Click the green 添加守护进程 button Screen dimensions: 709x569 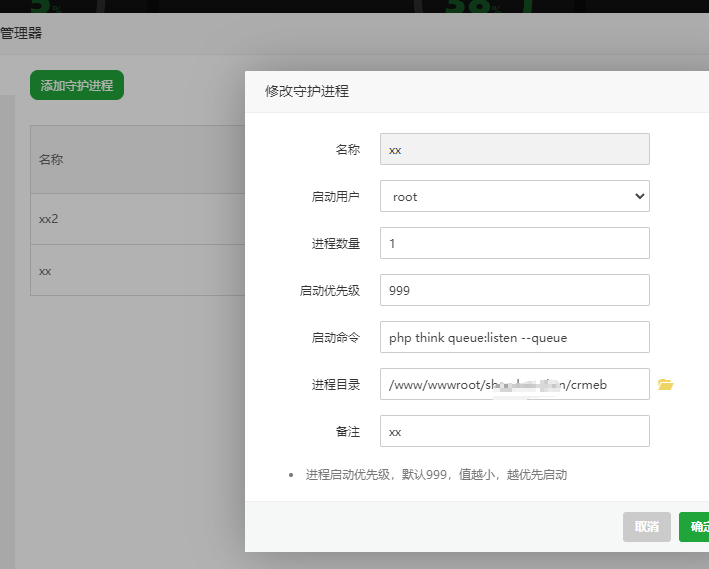pyautogui.click(x=77, y=85)
